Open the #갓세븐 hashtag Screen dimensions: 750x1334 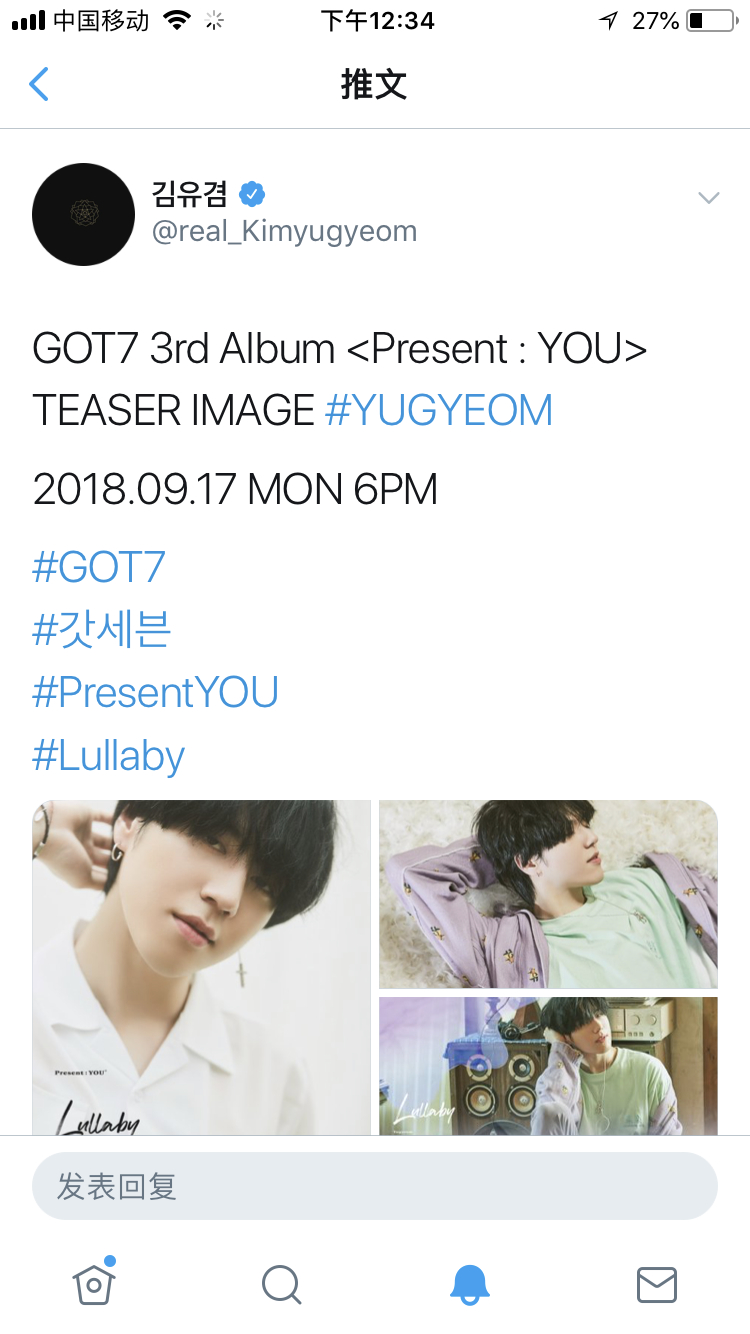pos(102,630)
